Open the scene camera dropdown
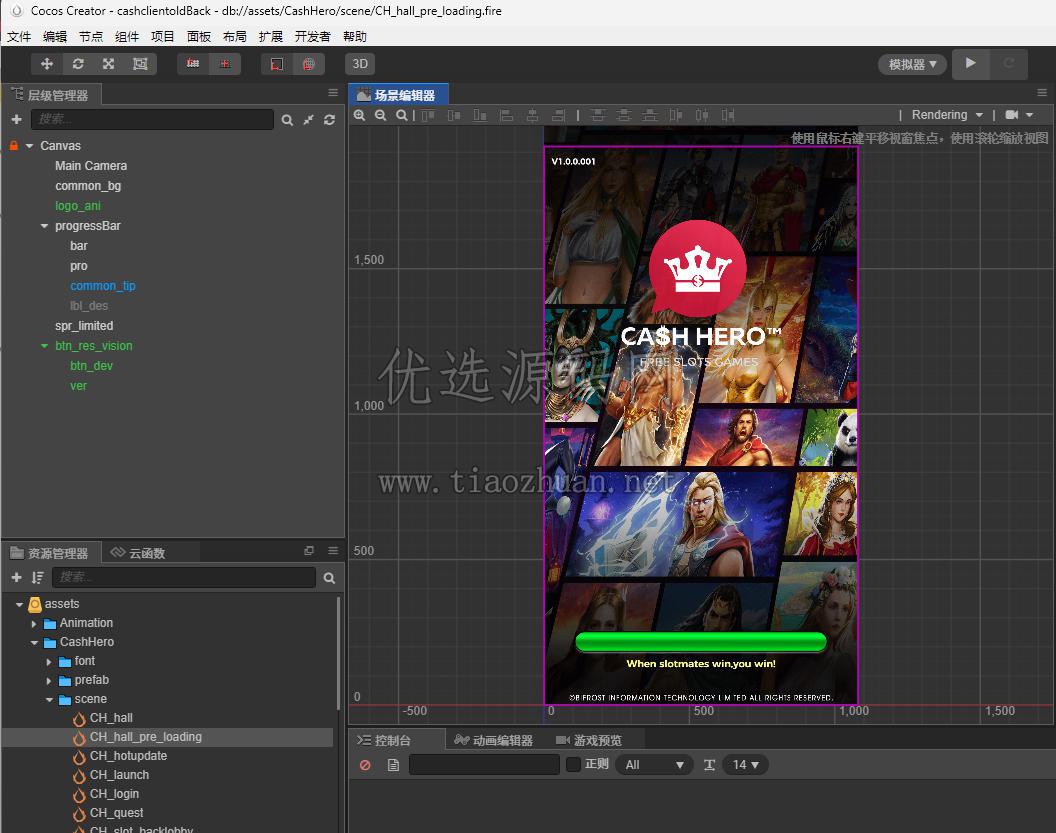Viewport: 1056px width, 833px height. coord(1019,115)
